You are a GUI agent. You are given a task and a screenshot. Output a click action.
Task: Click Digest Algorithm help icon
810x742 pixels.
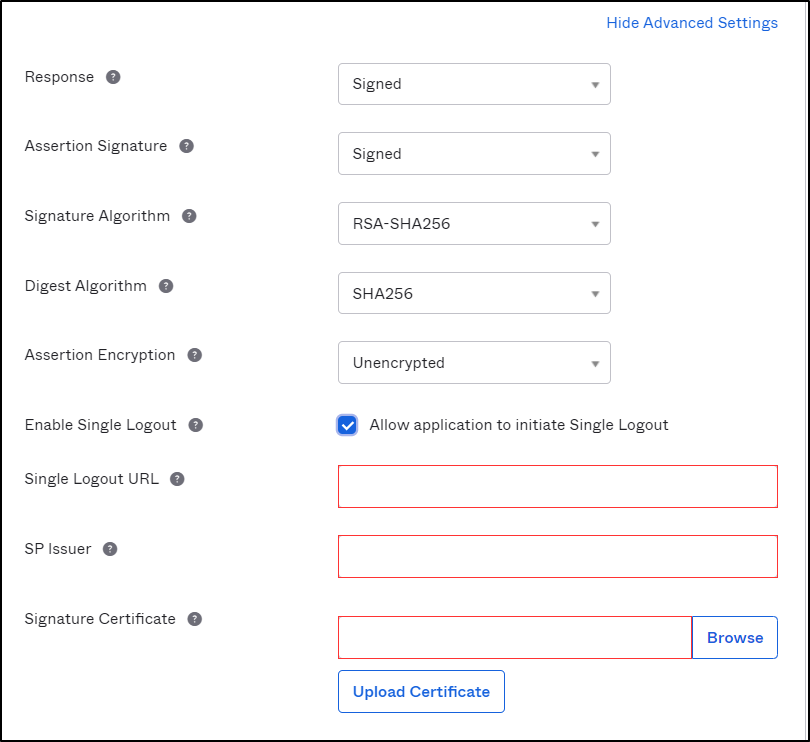point(166,286)
